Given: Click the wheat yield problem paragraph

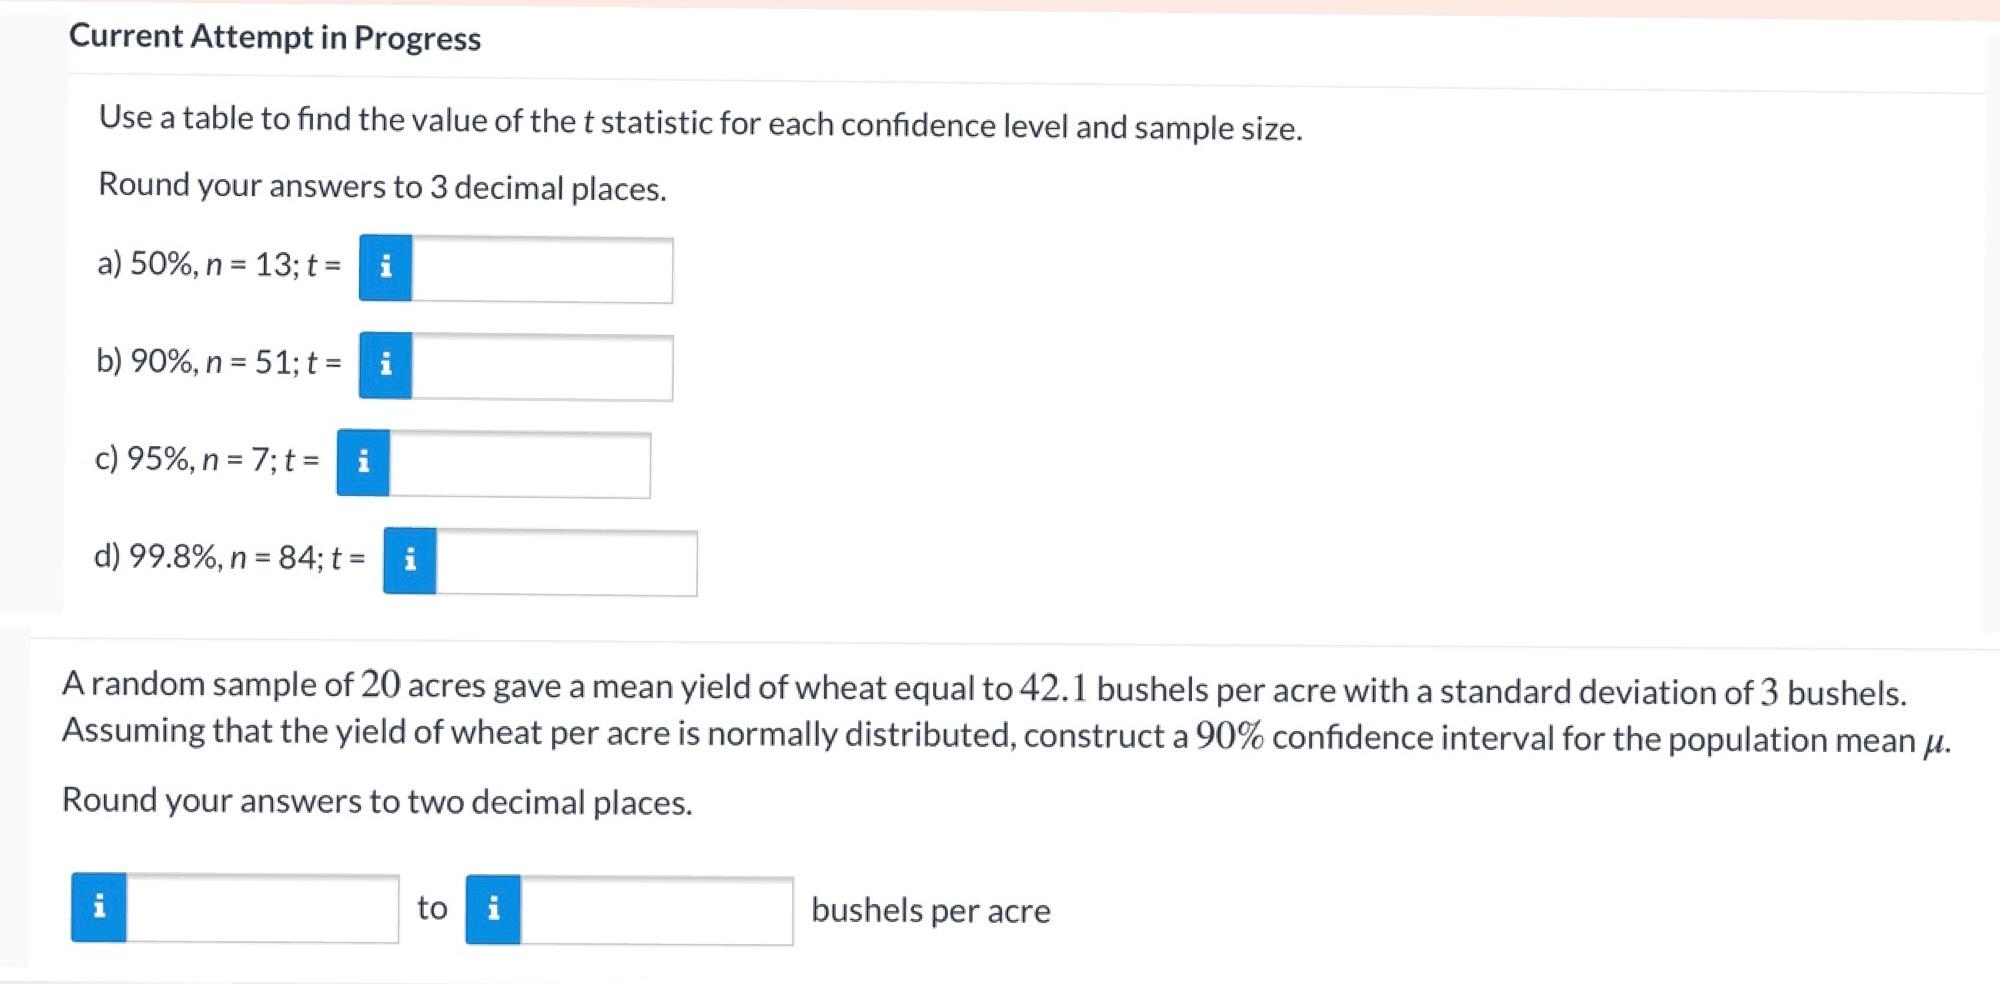Looking at the screenshot, I should (1006, 711).
